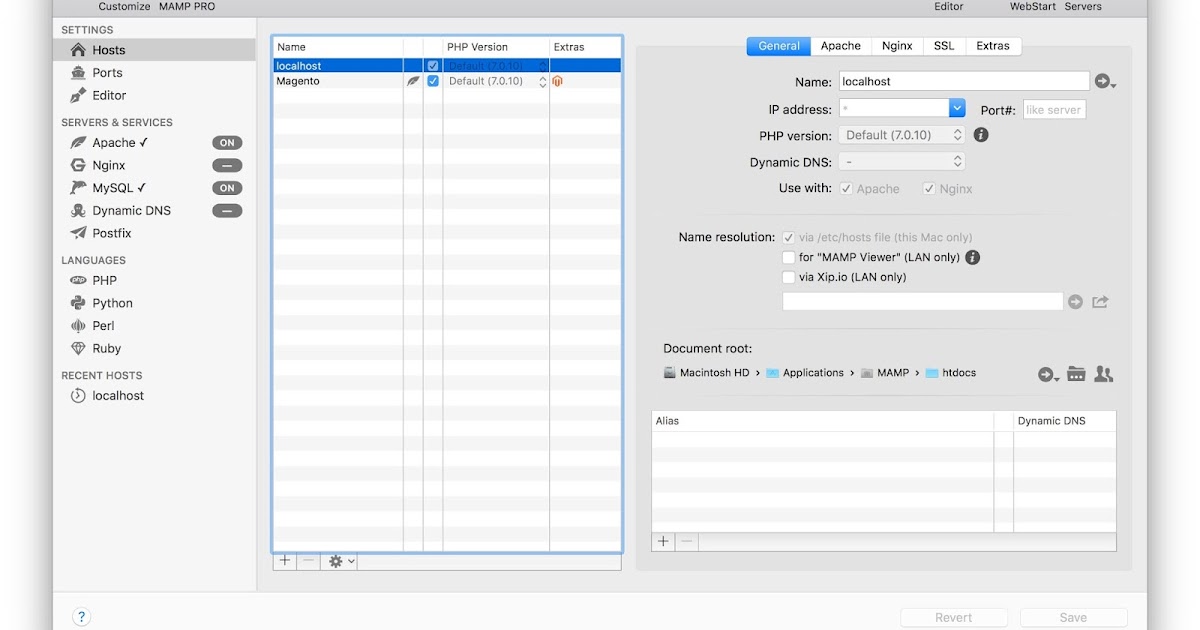This screenshot has width=1200, height=630.
Task: Open the arrow menu beside Name field
Action: (x=1105, y=82)
